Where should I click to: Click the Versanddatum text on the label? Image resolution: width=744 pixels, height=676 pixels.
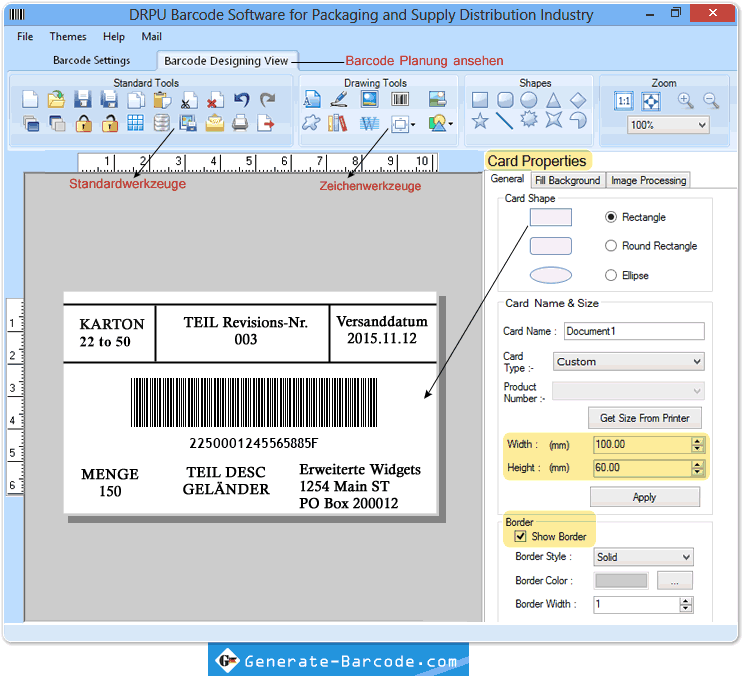tap(382, 321)
